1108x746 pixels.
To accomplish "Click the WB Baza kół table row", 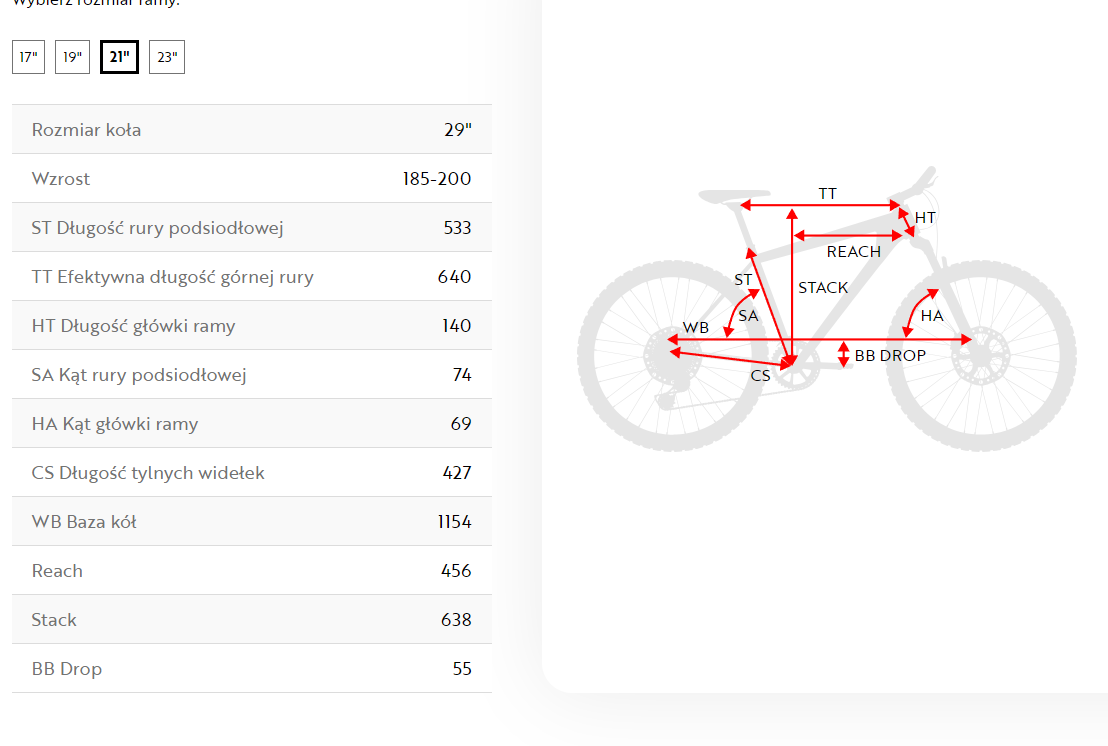I will pyautogui.click(x=251, y=522).
